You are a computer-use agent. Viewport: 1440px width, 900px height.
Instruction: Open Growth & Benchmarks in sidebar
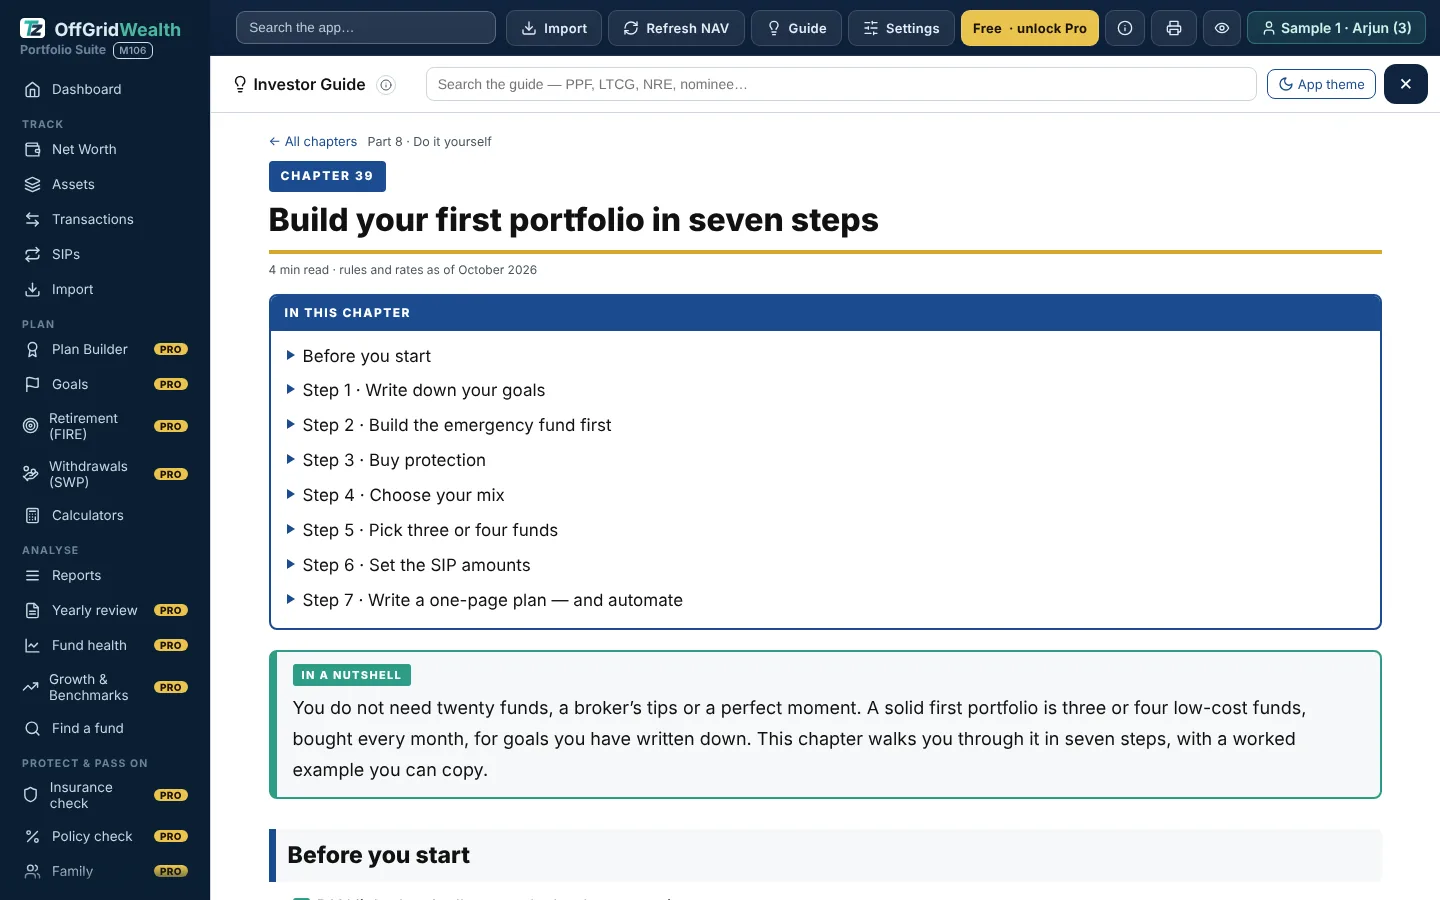105,687
